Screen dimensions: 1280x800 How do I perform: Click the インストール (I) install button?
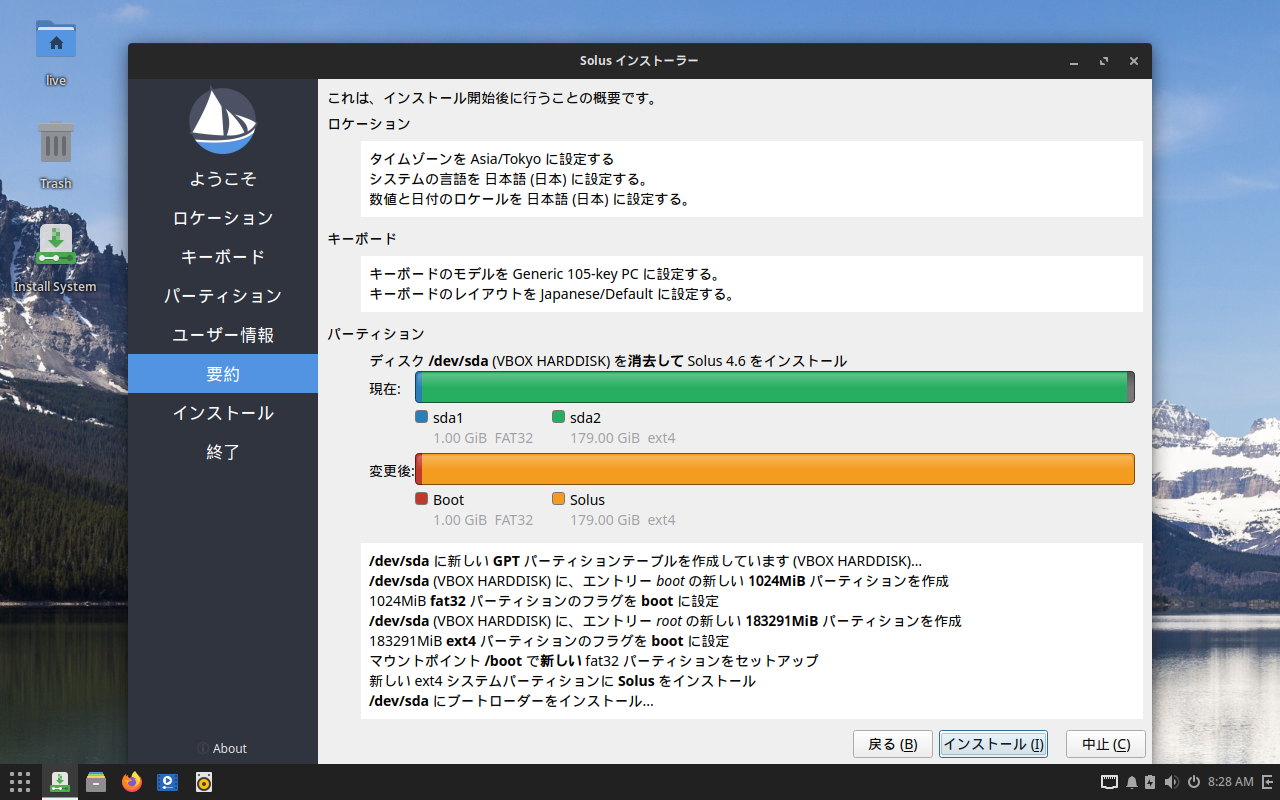(x=993, y=744)
